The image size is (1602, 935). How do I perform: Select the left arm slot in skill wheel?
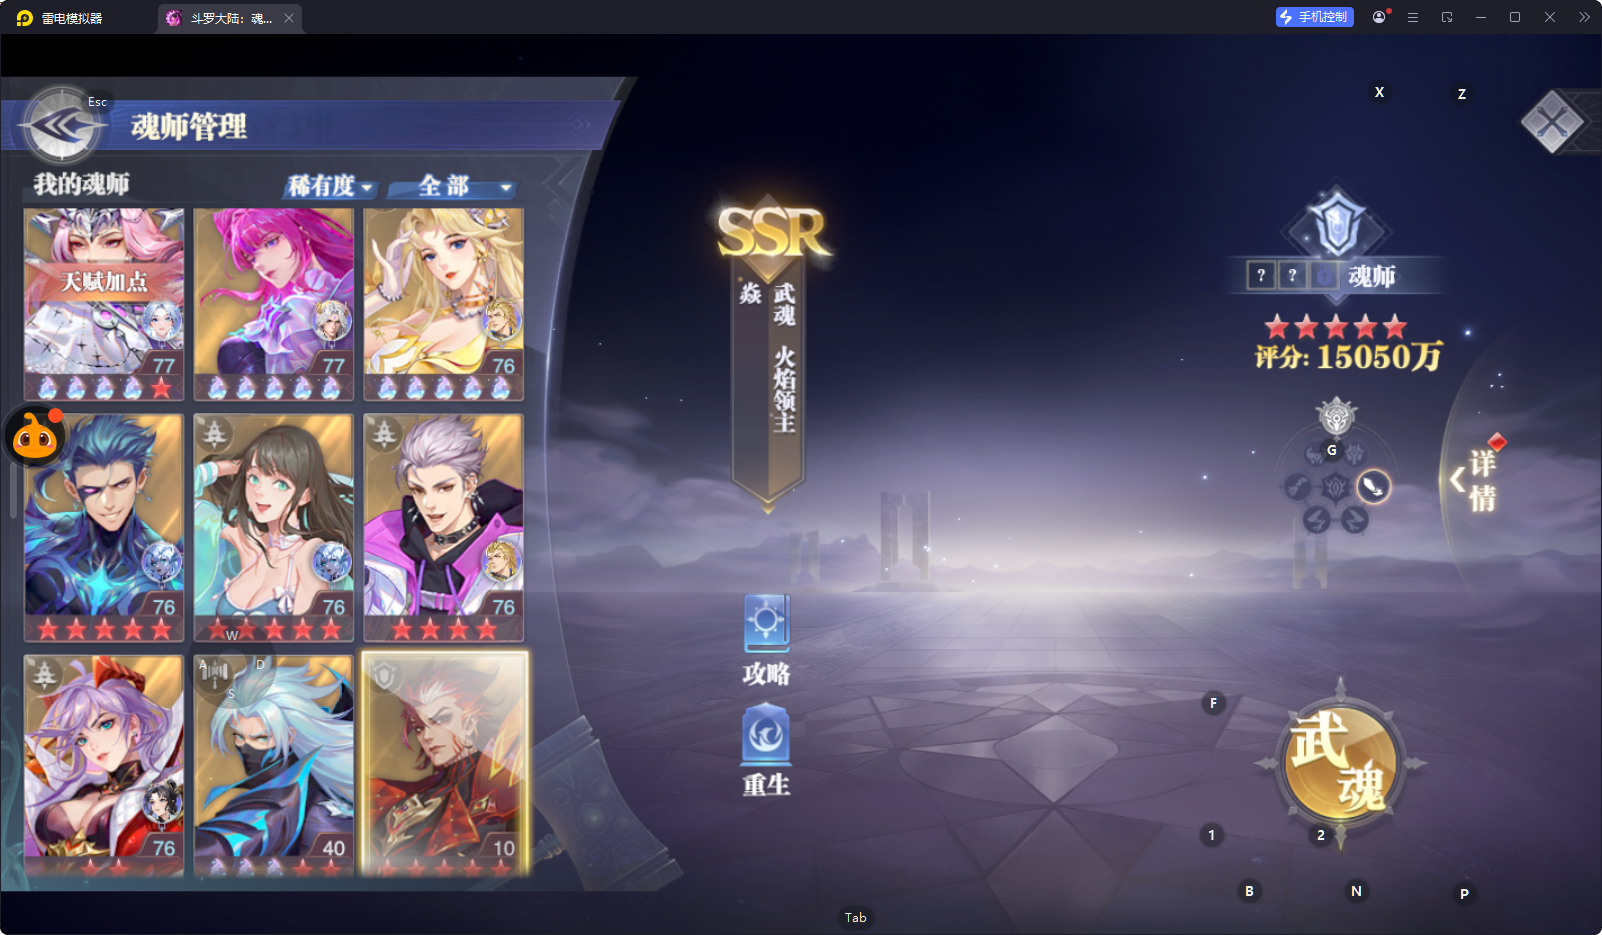point(1297,487)
